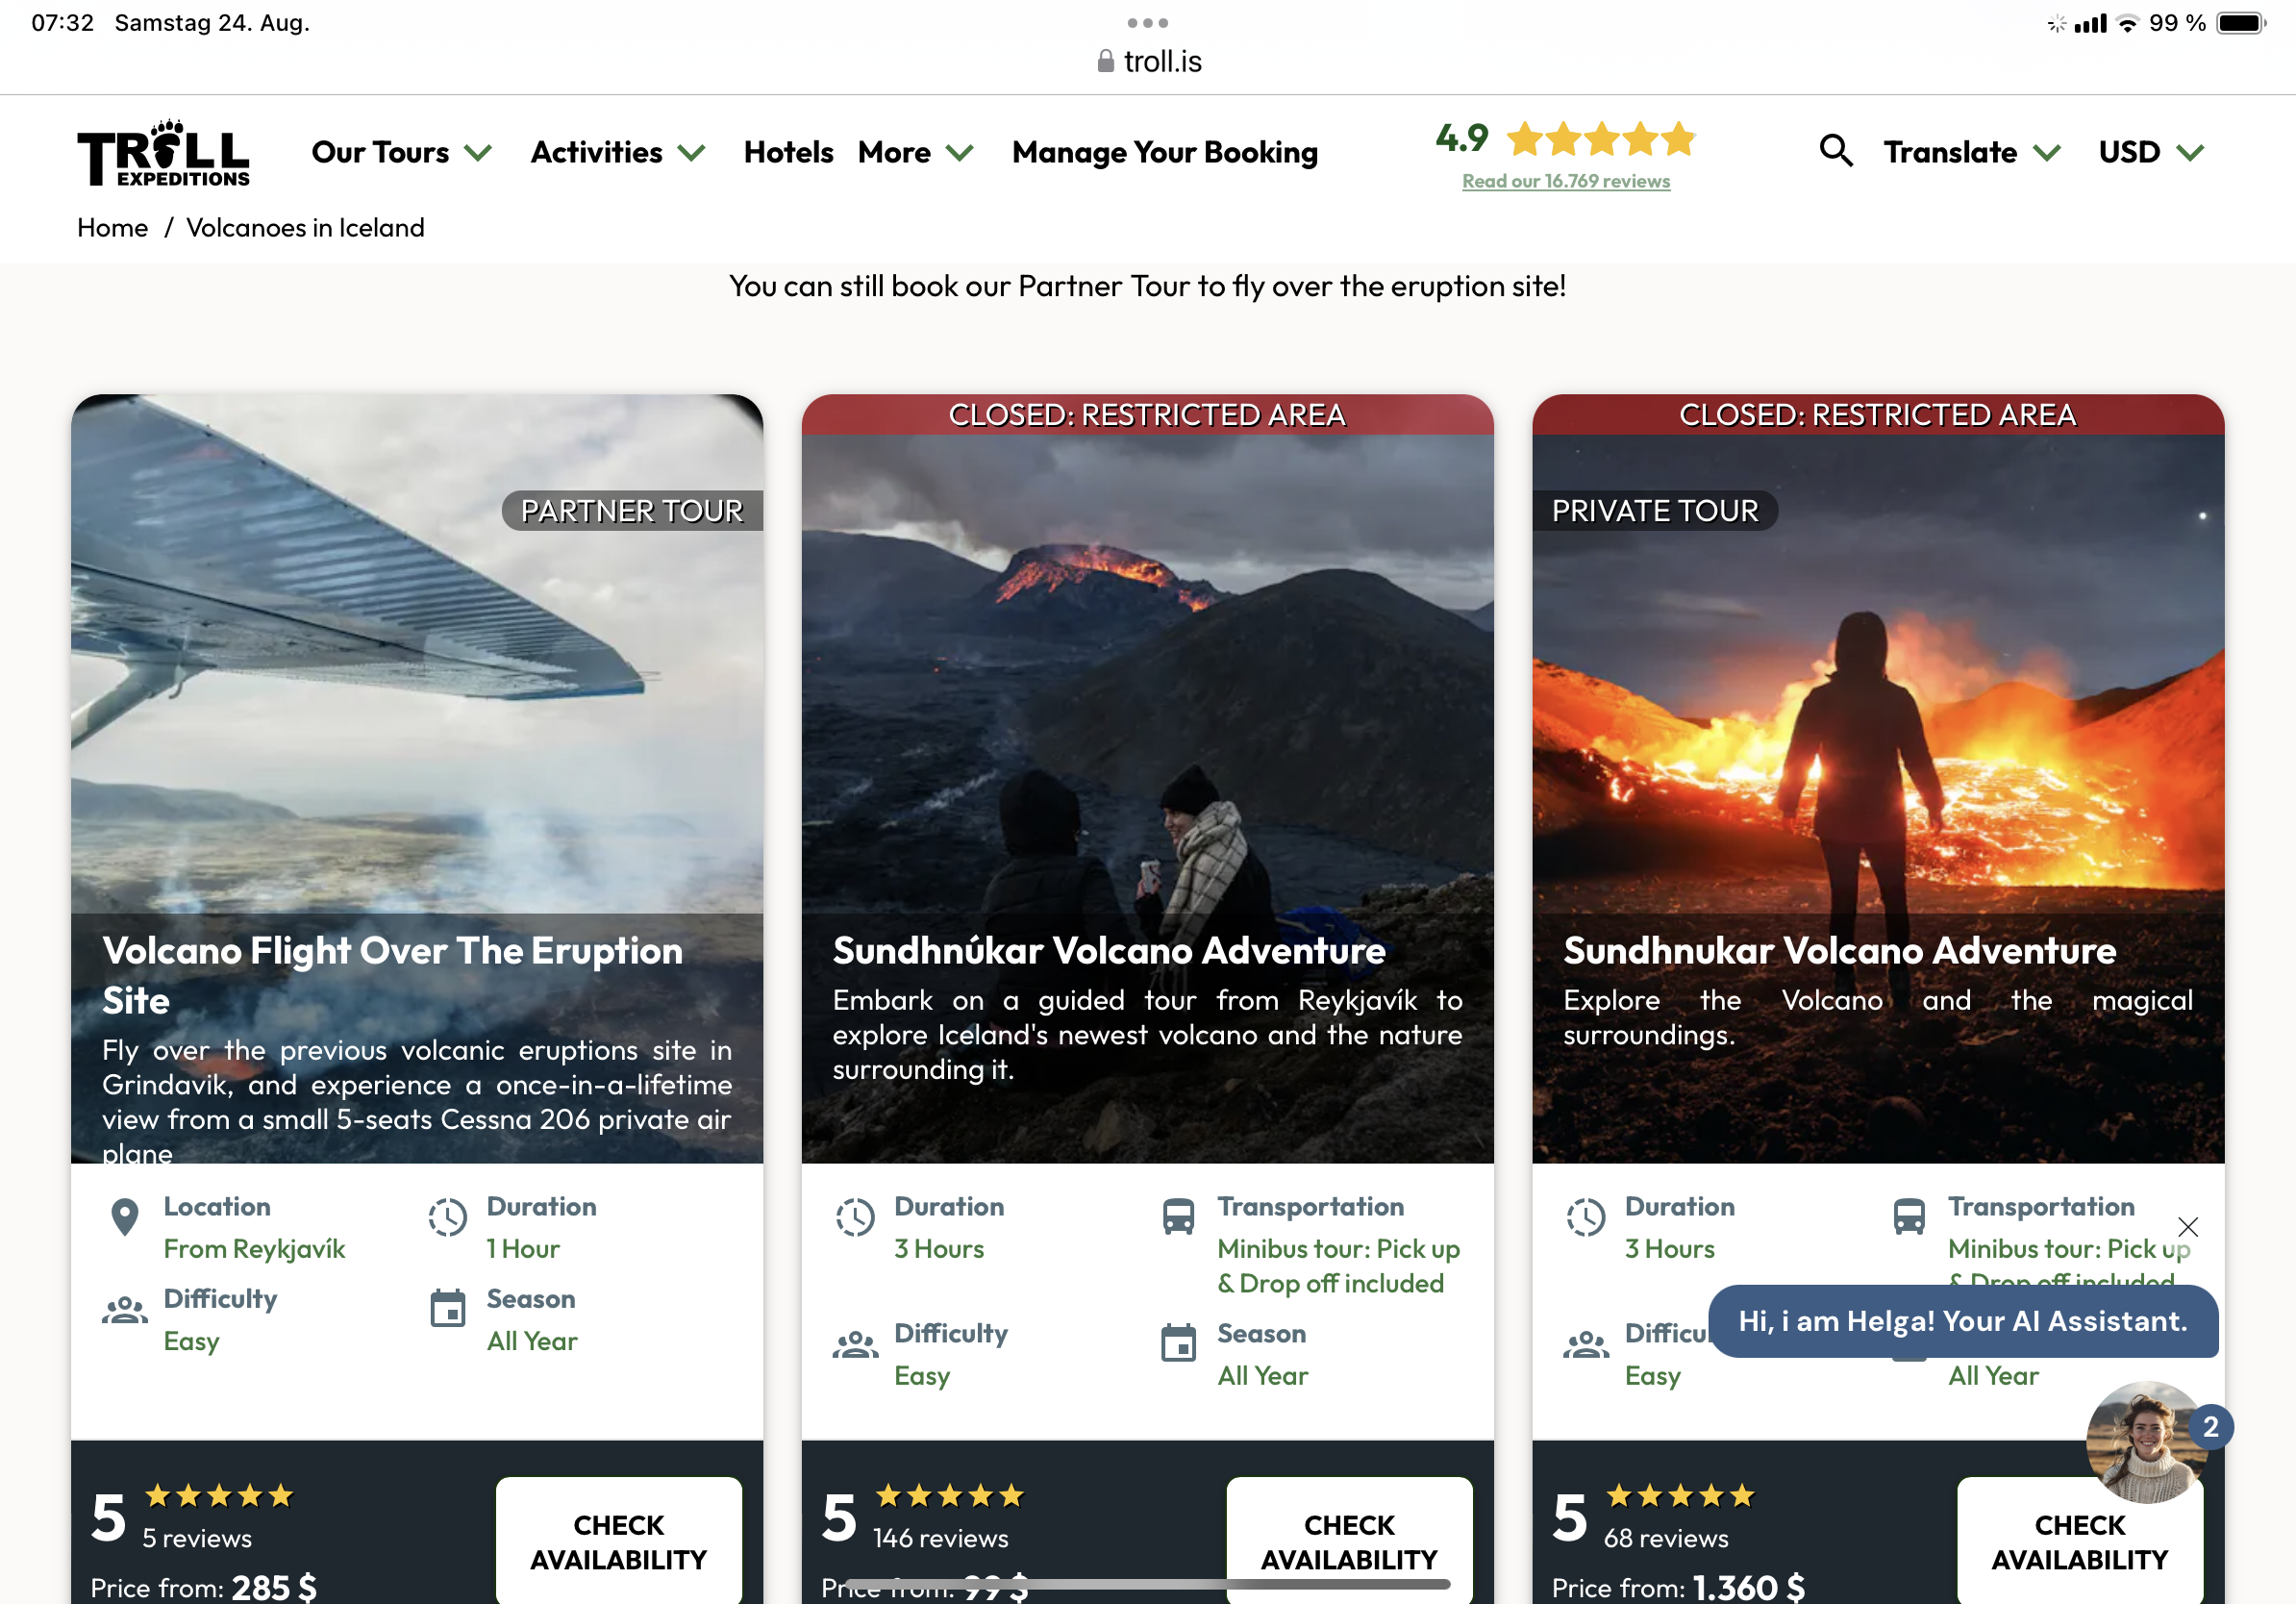Click the search magnifier icon

tap(1835, 151)
